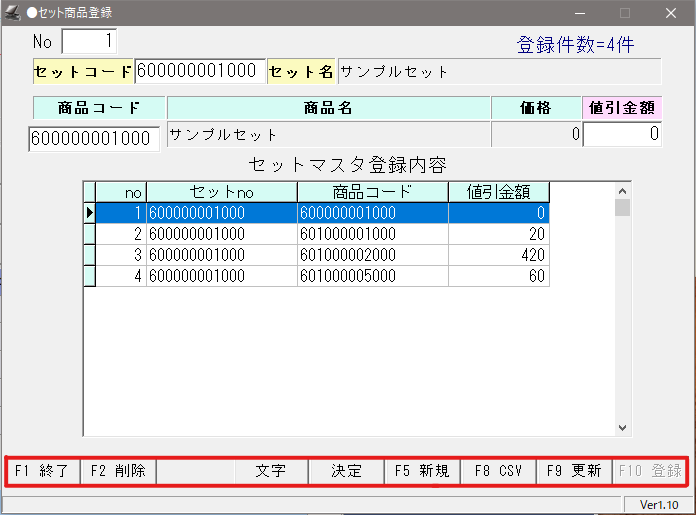Click the grid's 商品コード column header
Viewport: 696px width, 515px height.
tap(372, 192)
